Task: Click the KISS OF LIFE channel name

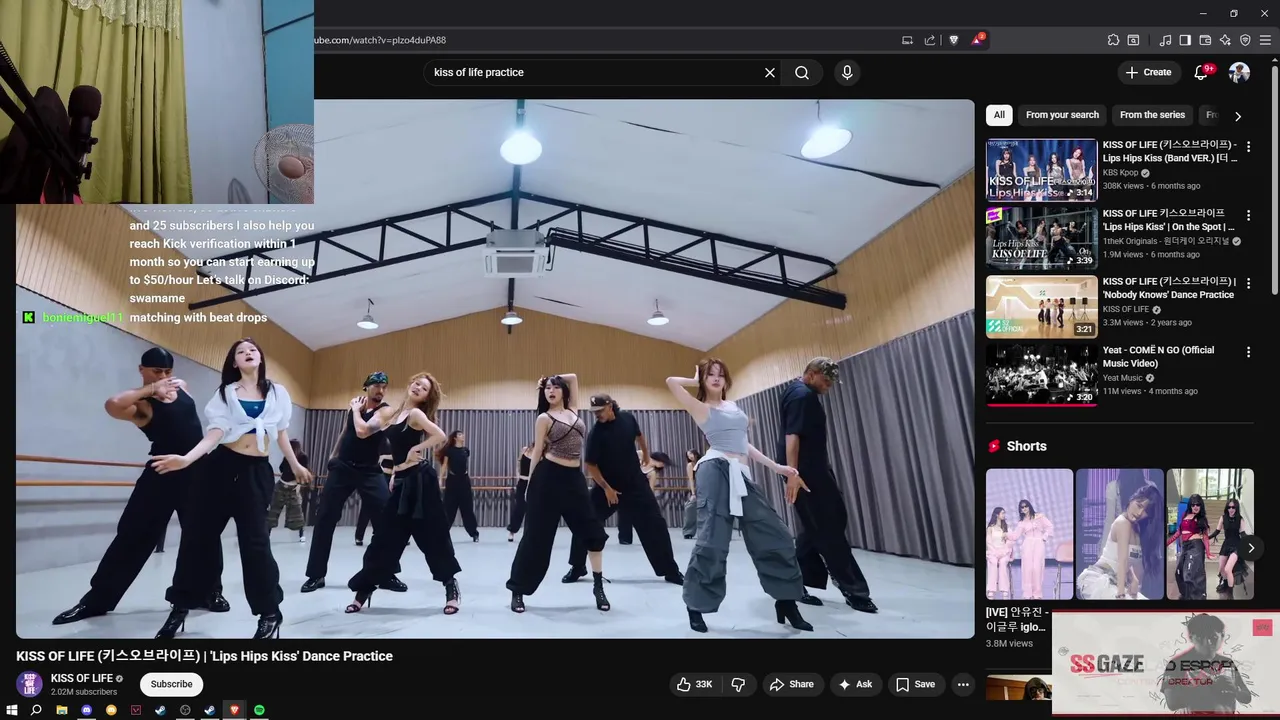Action: tap(82, 678)
